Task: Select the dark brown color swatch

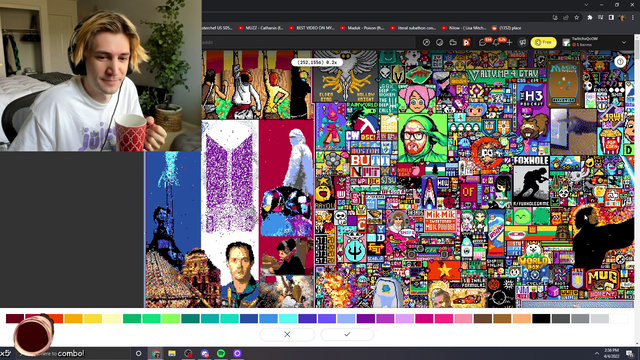Action: [483, 318]
